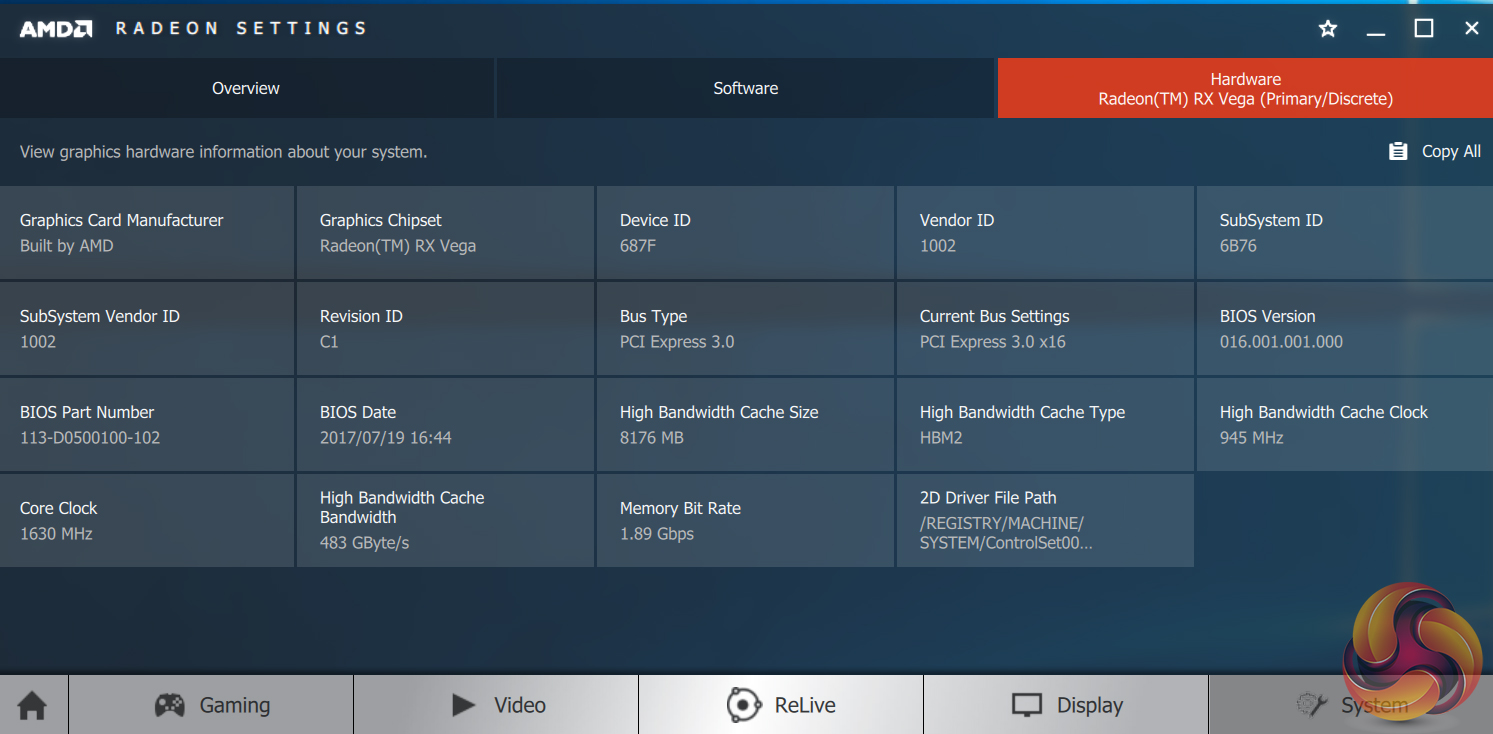Click the "View graphics hardware information" description text
Viewport: 1493px width, 734px height.
pyautogui.click(x=223, y=152)
